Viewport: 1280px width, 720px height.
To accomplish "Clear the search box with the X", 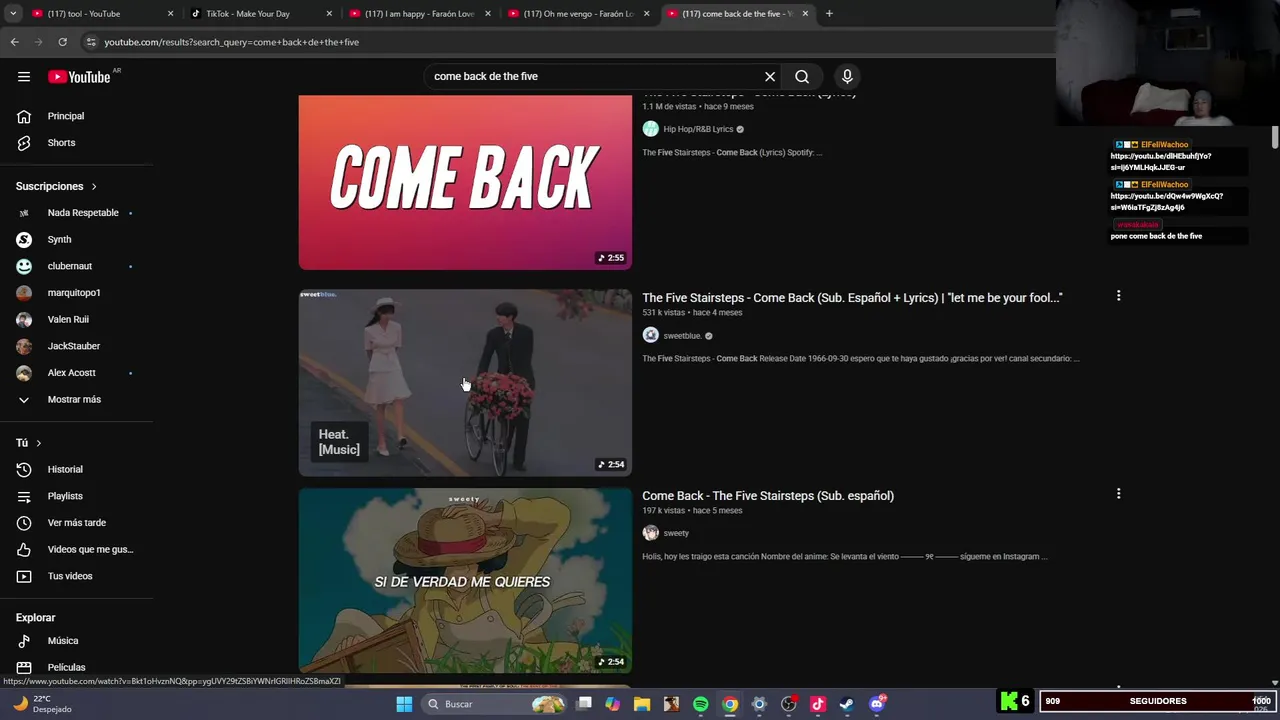I will click(770, 77).
